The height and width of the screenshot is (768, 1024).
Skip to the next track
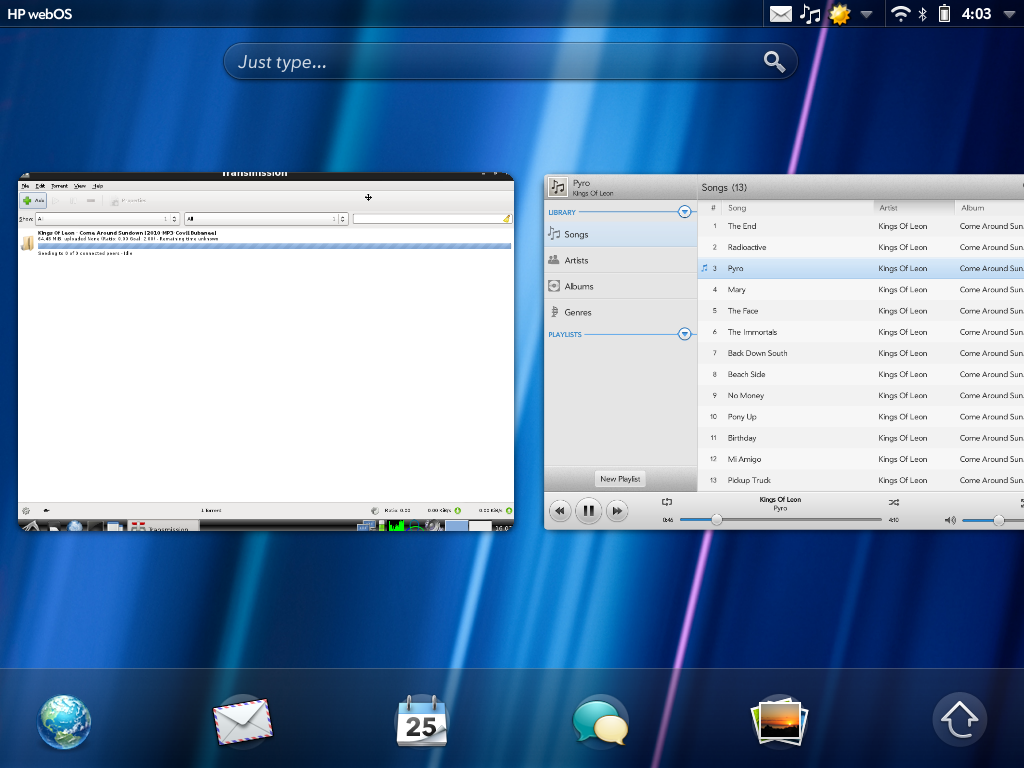(x=618, y=511)
